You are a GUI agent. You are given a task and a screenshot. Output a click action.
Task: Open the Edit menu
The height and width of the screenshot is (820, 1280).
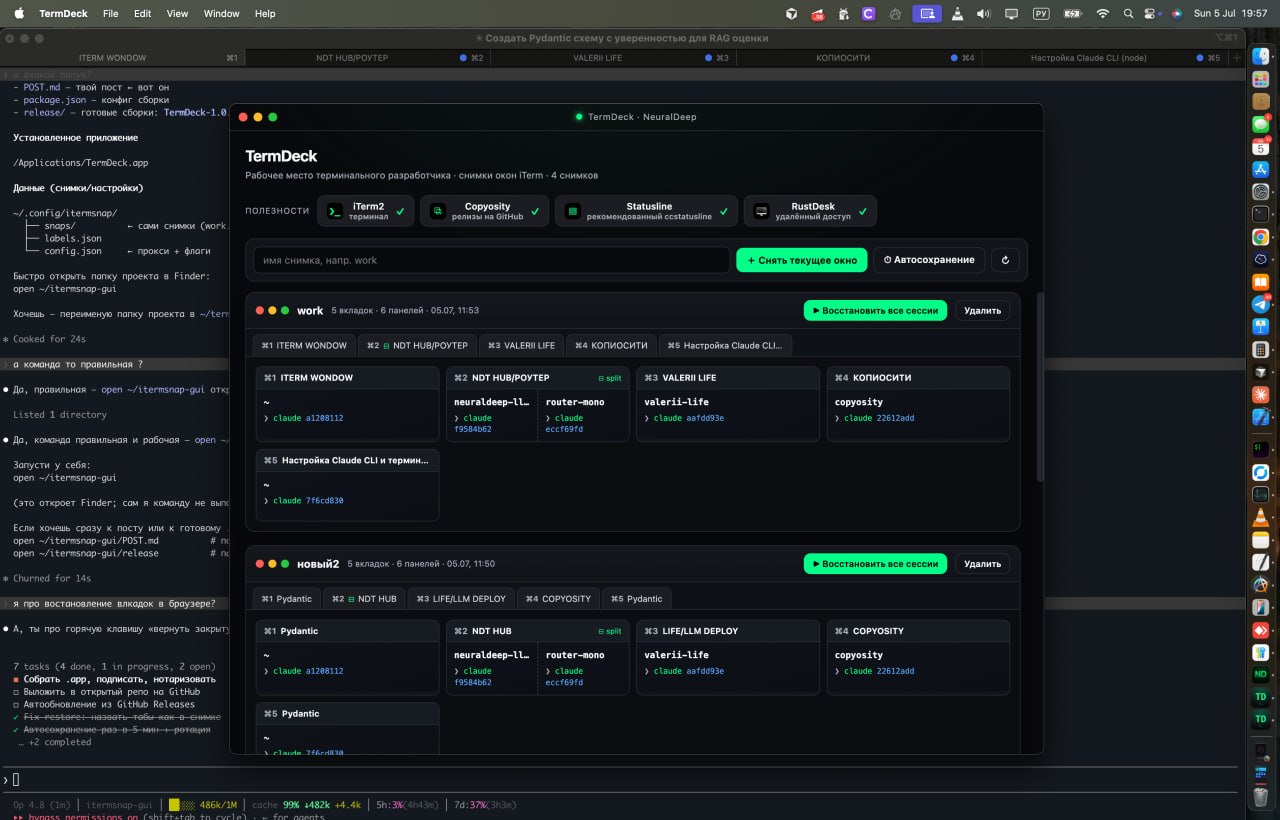pyautogui.click(x=143, y=14)
